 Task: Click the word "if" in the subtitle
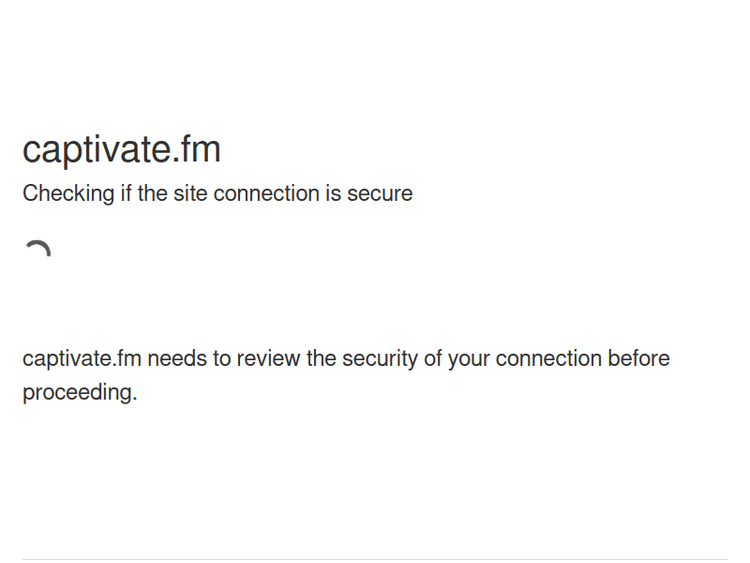click(126, 194)
